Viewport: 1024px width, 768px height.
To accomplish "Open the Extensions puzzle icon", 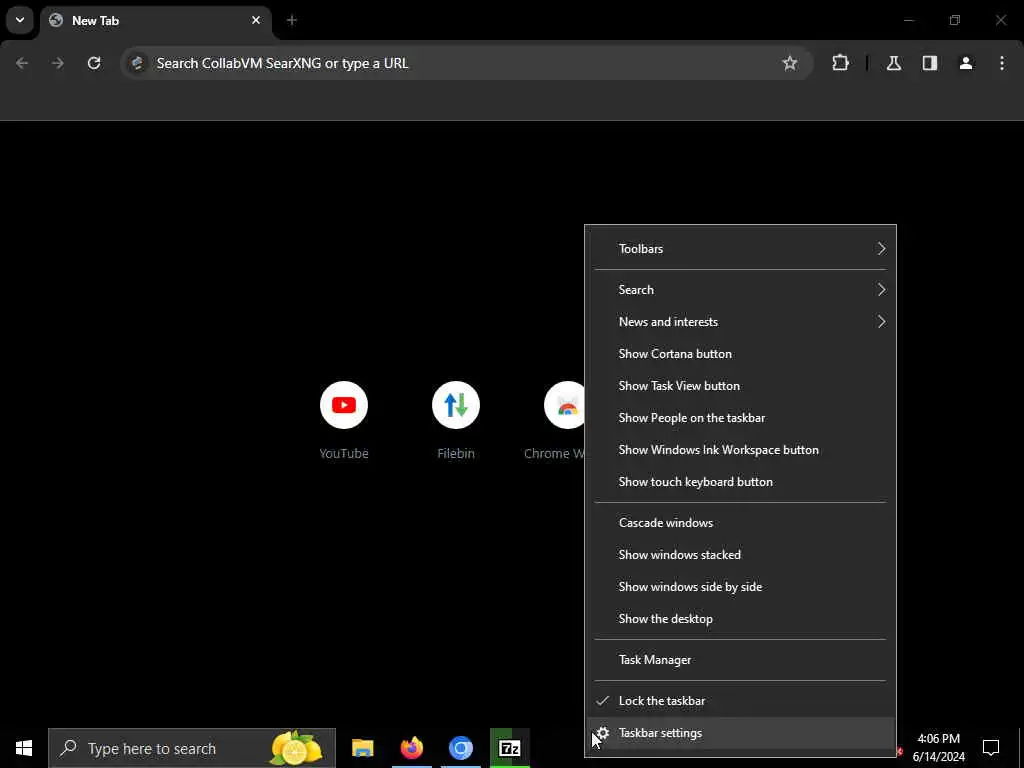I will pos(840,63).
